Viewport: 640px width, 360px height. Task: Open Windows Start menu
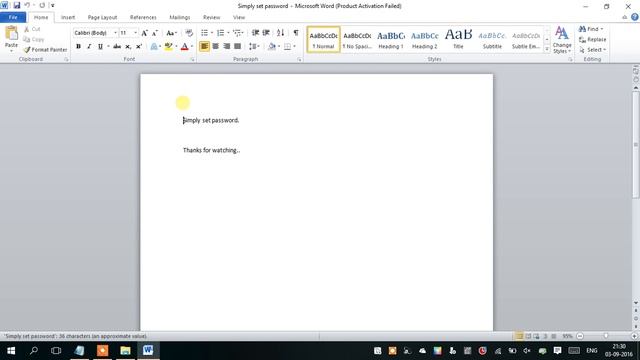[x=11, y=351]
